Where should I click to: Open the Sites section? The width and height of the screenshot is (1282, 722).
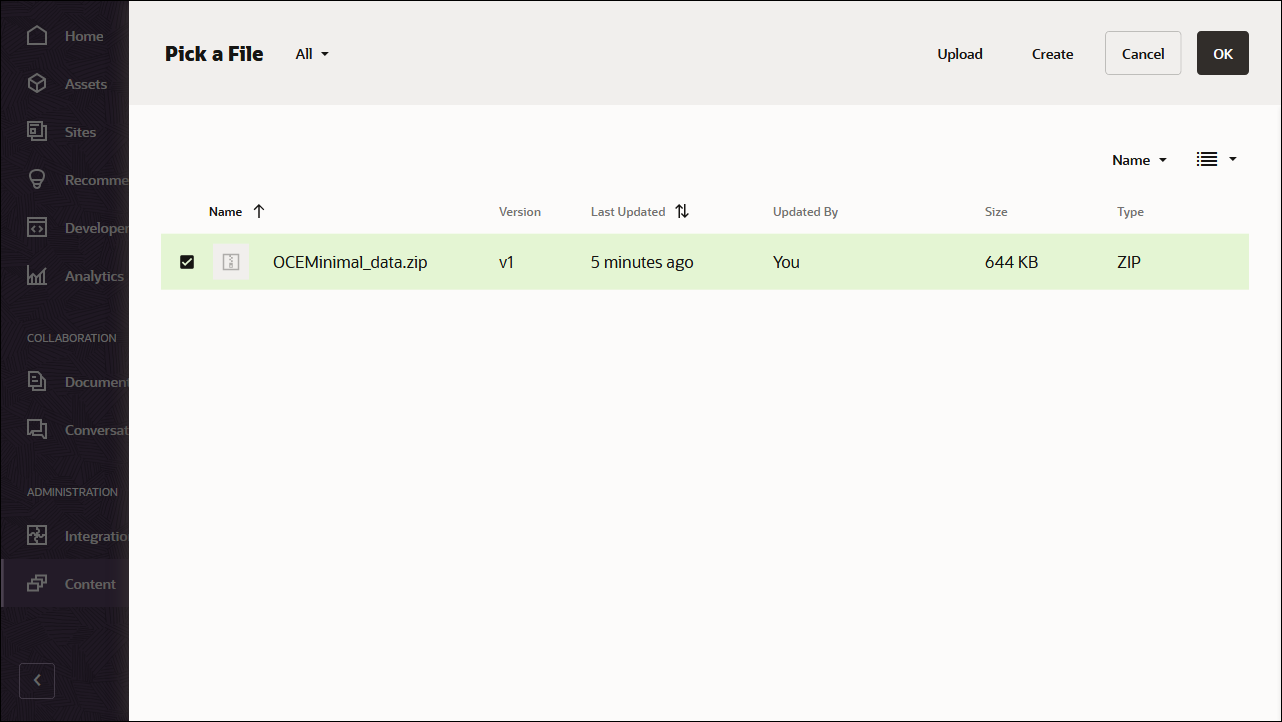[x=36, y=131]
